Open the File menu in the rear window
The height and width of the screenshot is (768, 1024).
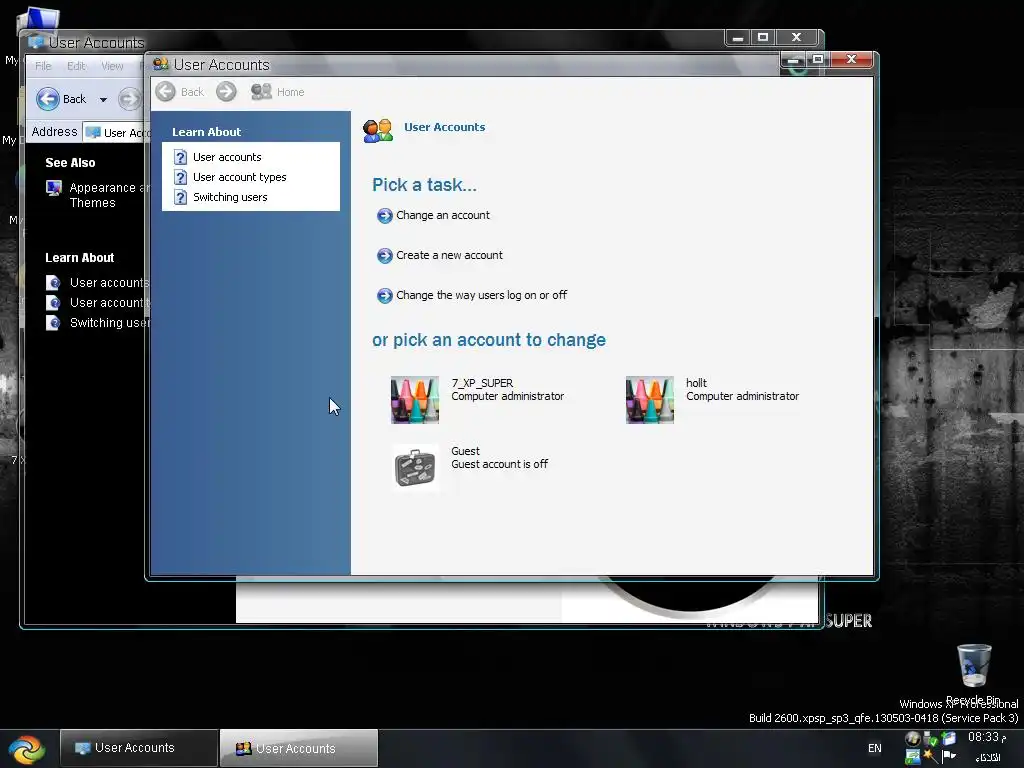click(x=43, y=66)
